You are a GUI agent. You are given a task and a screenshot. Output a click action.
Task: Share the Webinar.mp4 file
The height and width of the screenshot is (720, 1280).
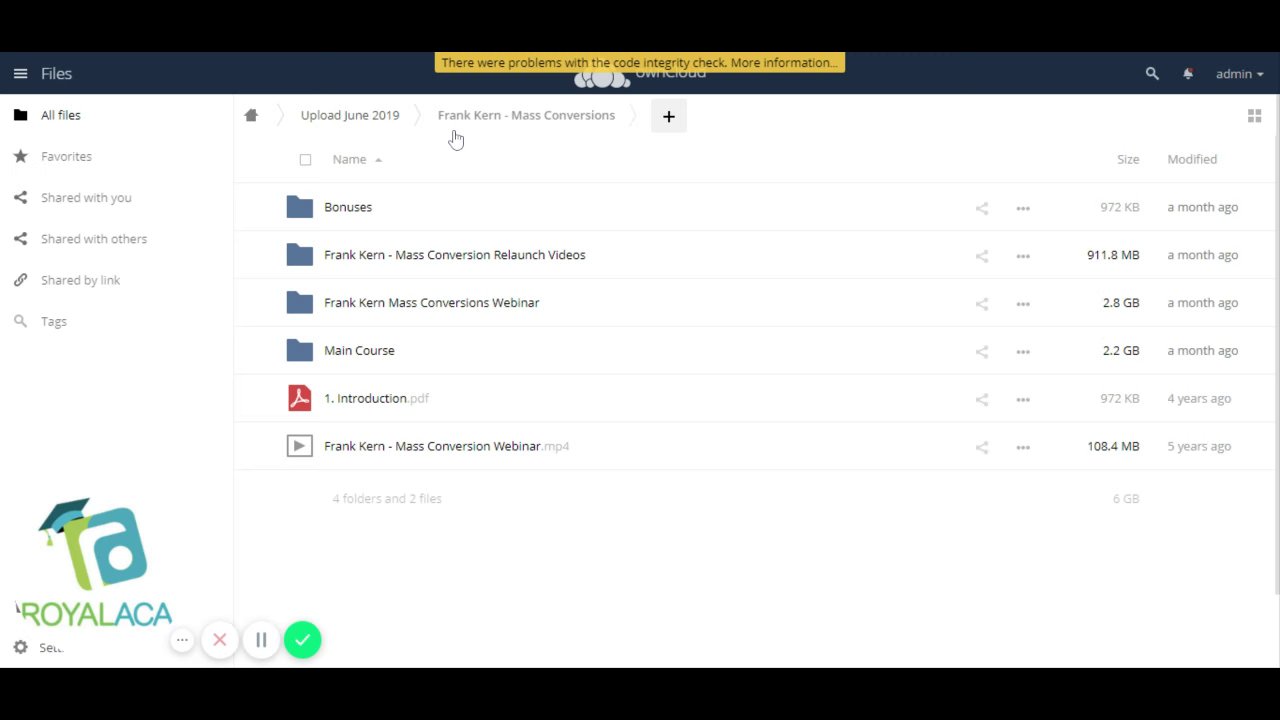pos(982,448)
